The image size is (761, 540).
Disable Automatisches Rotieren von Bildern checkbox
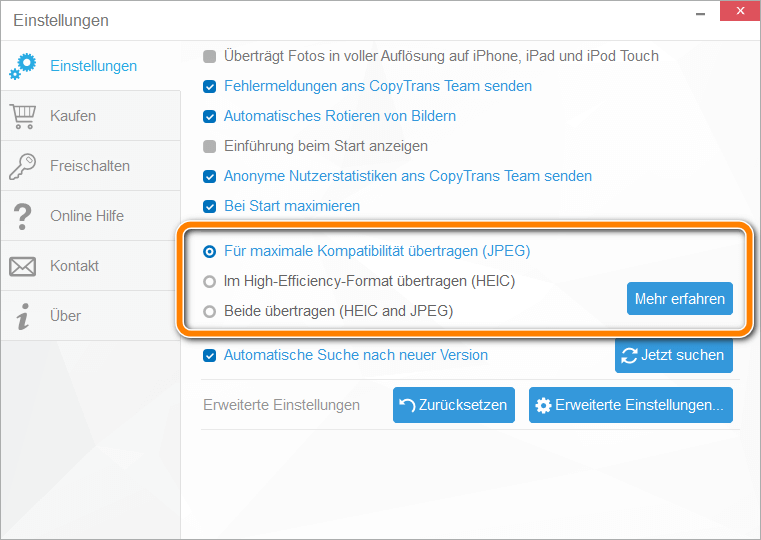coord(210,117)
